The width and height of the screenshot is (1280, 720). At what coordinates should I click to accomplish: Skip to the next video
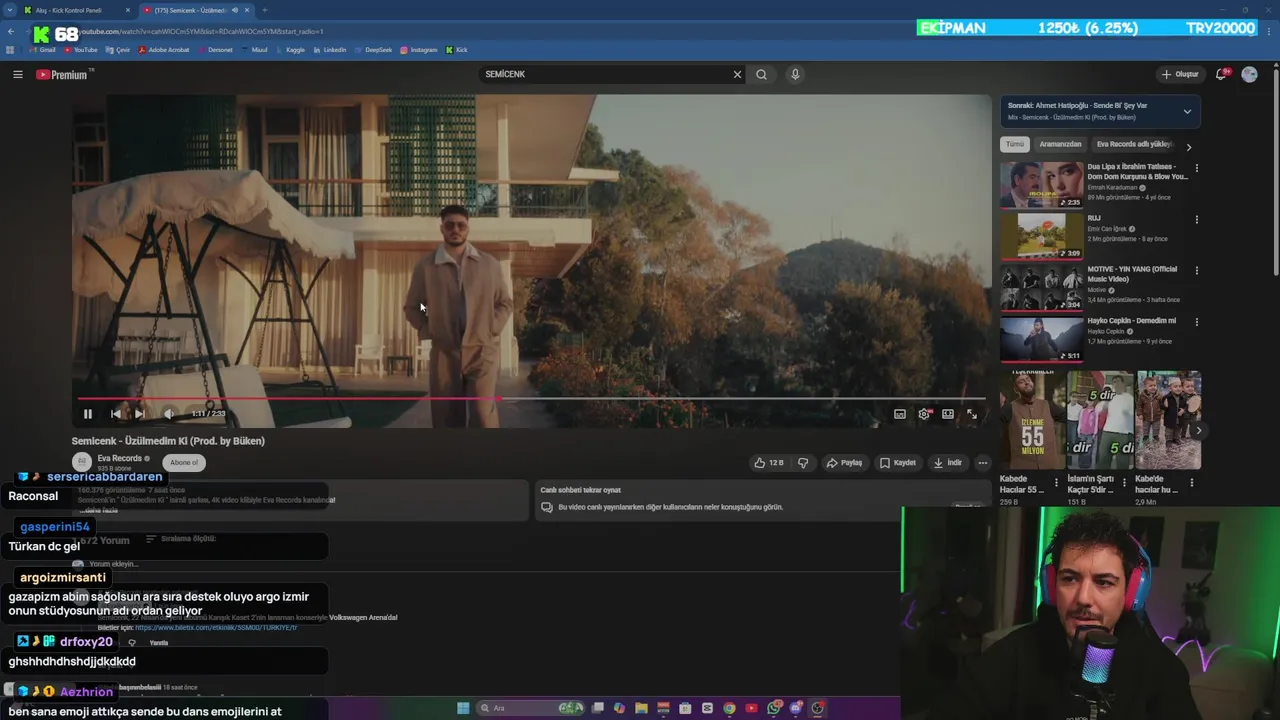140,414
